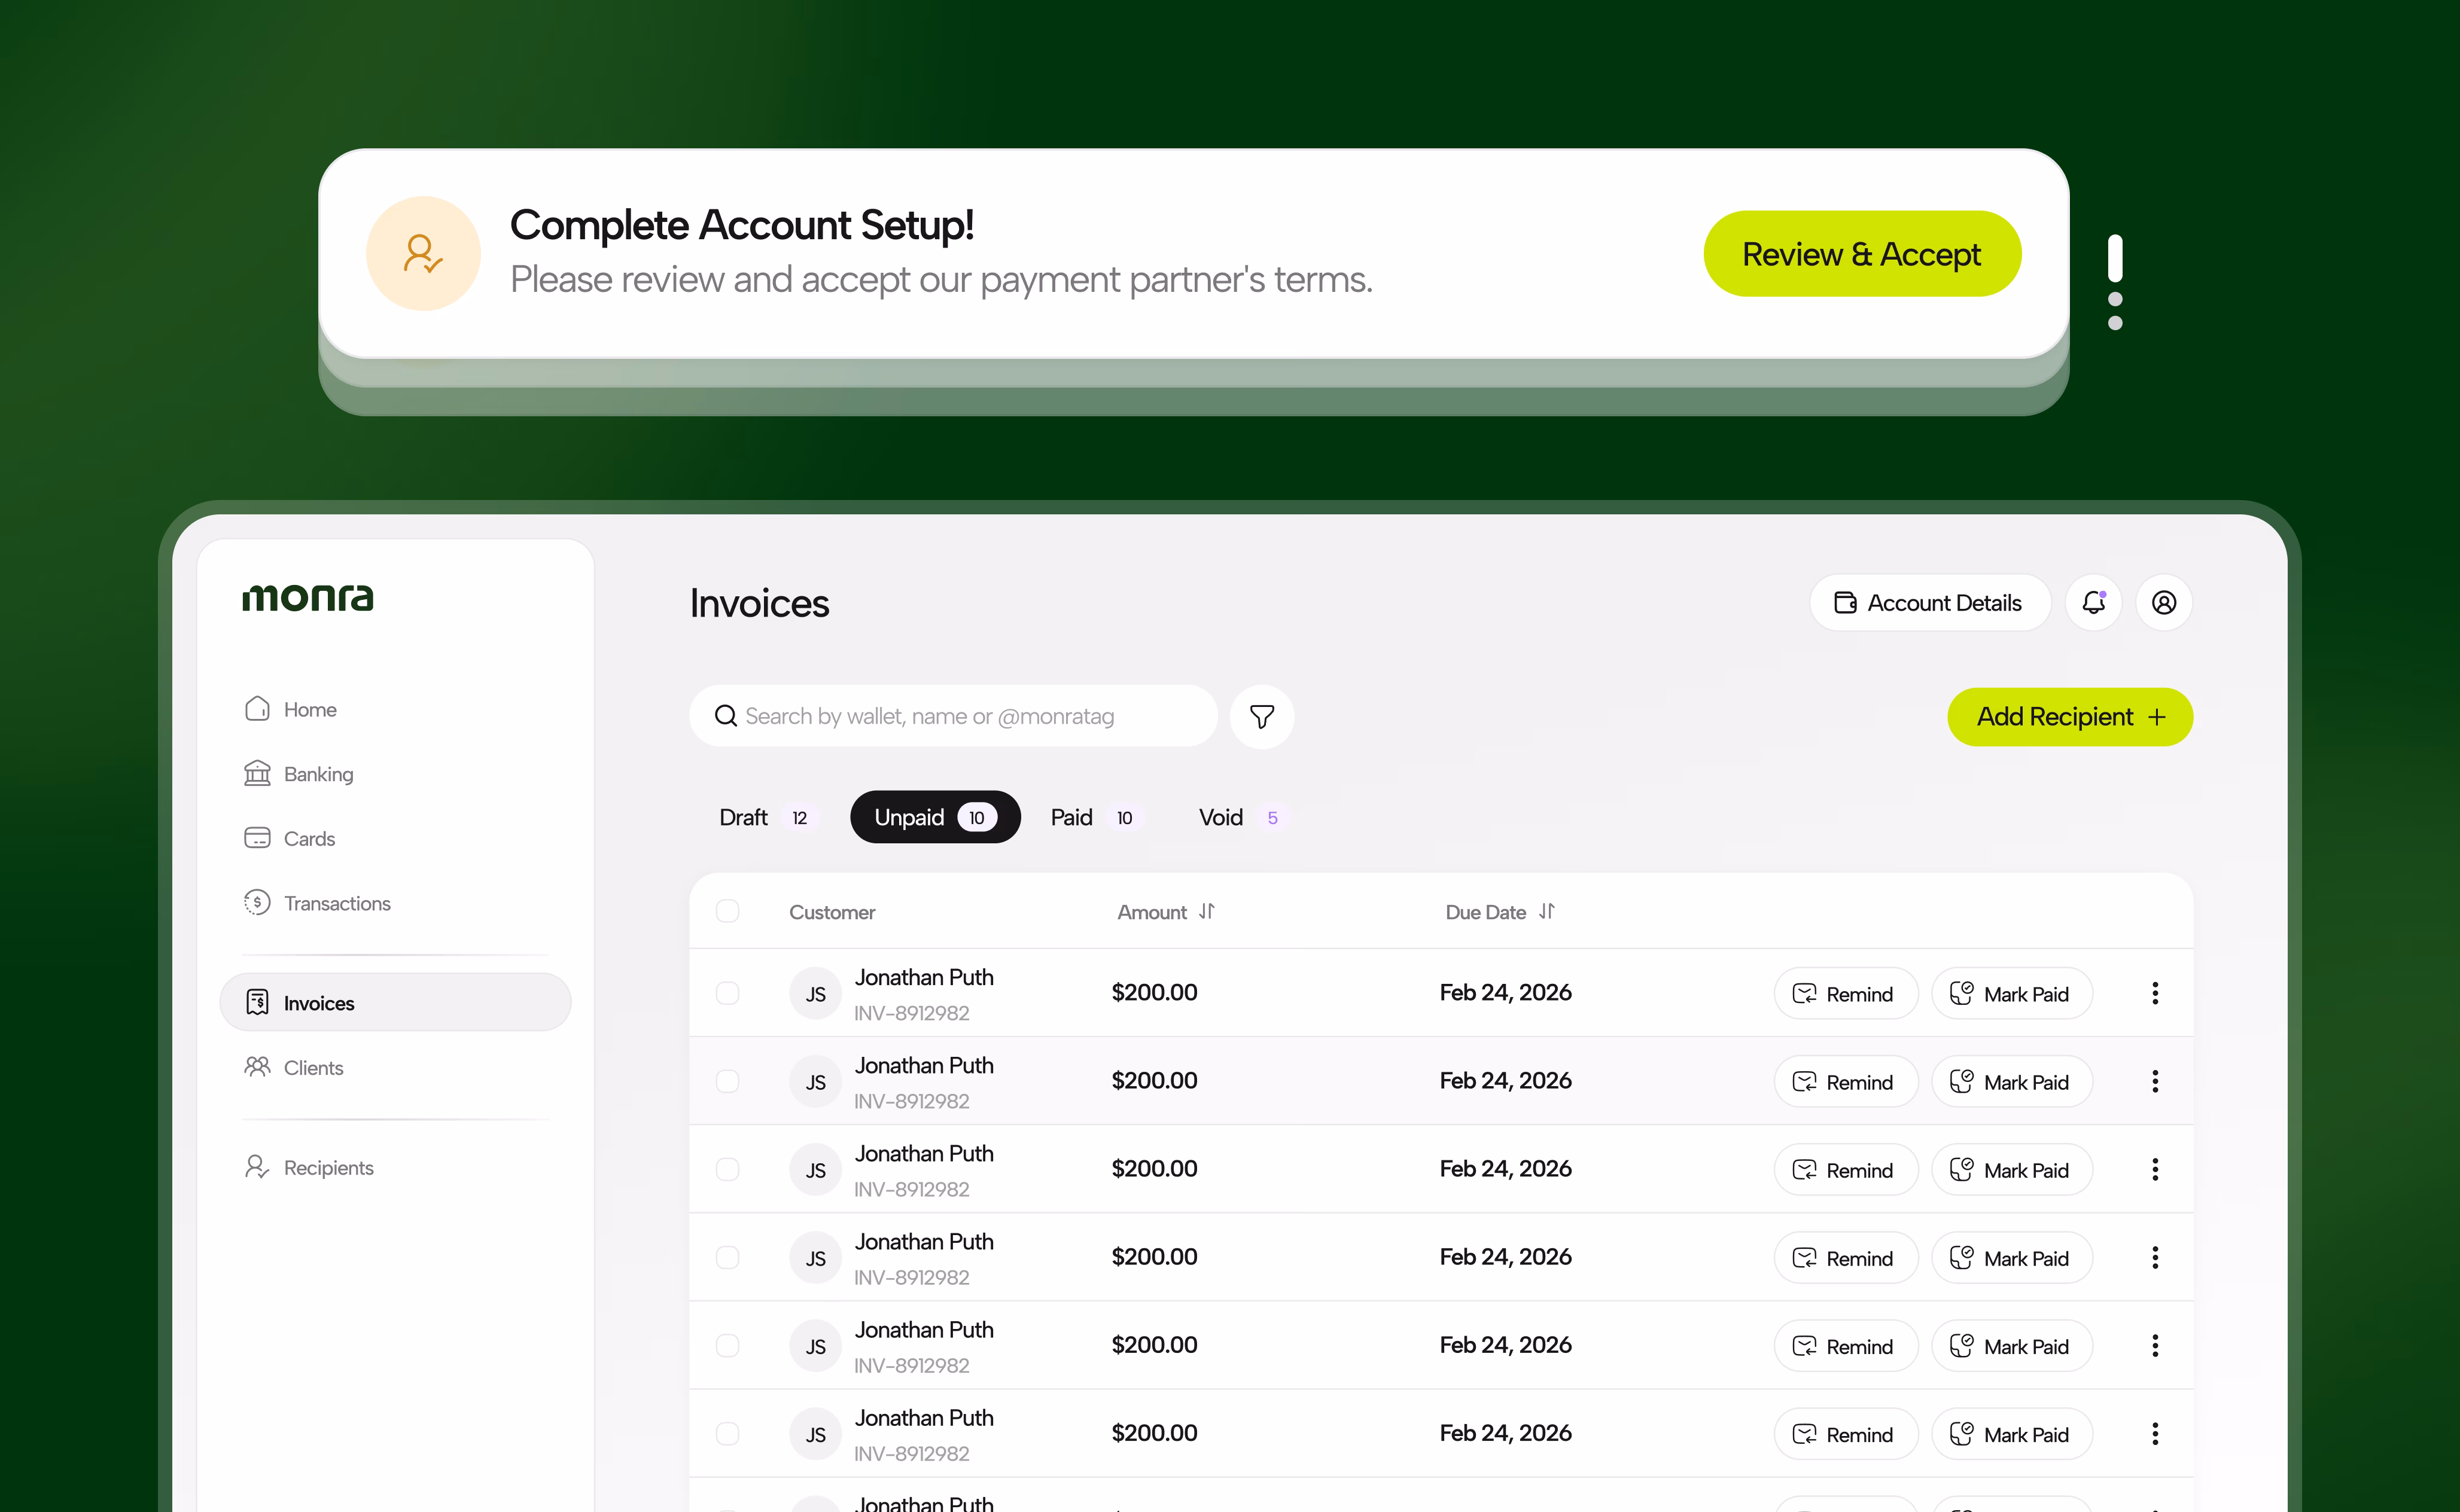Open Banking in the sidebar
The image size is (2460, 1512).
point(298,774)
